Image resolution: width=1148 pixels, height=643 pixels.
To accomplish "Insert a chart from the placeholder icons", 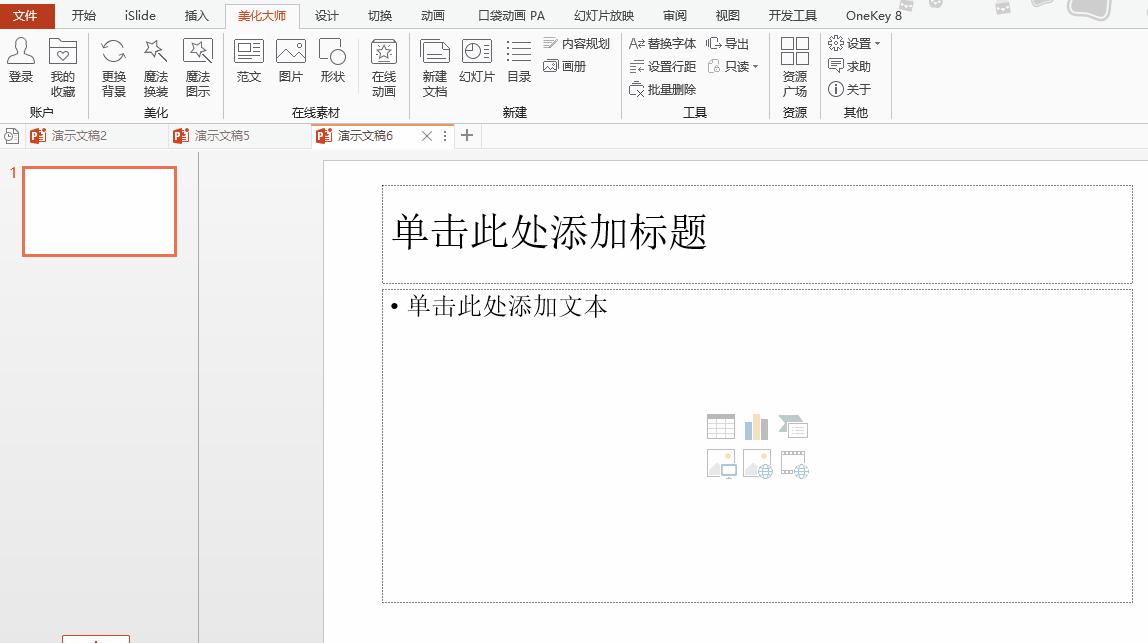I will 757,426.
